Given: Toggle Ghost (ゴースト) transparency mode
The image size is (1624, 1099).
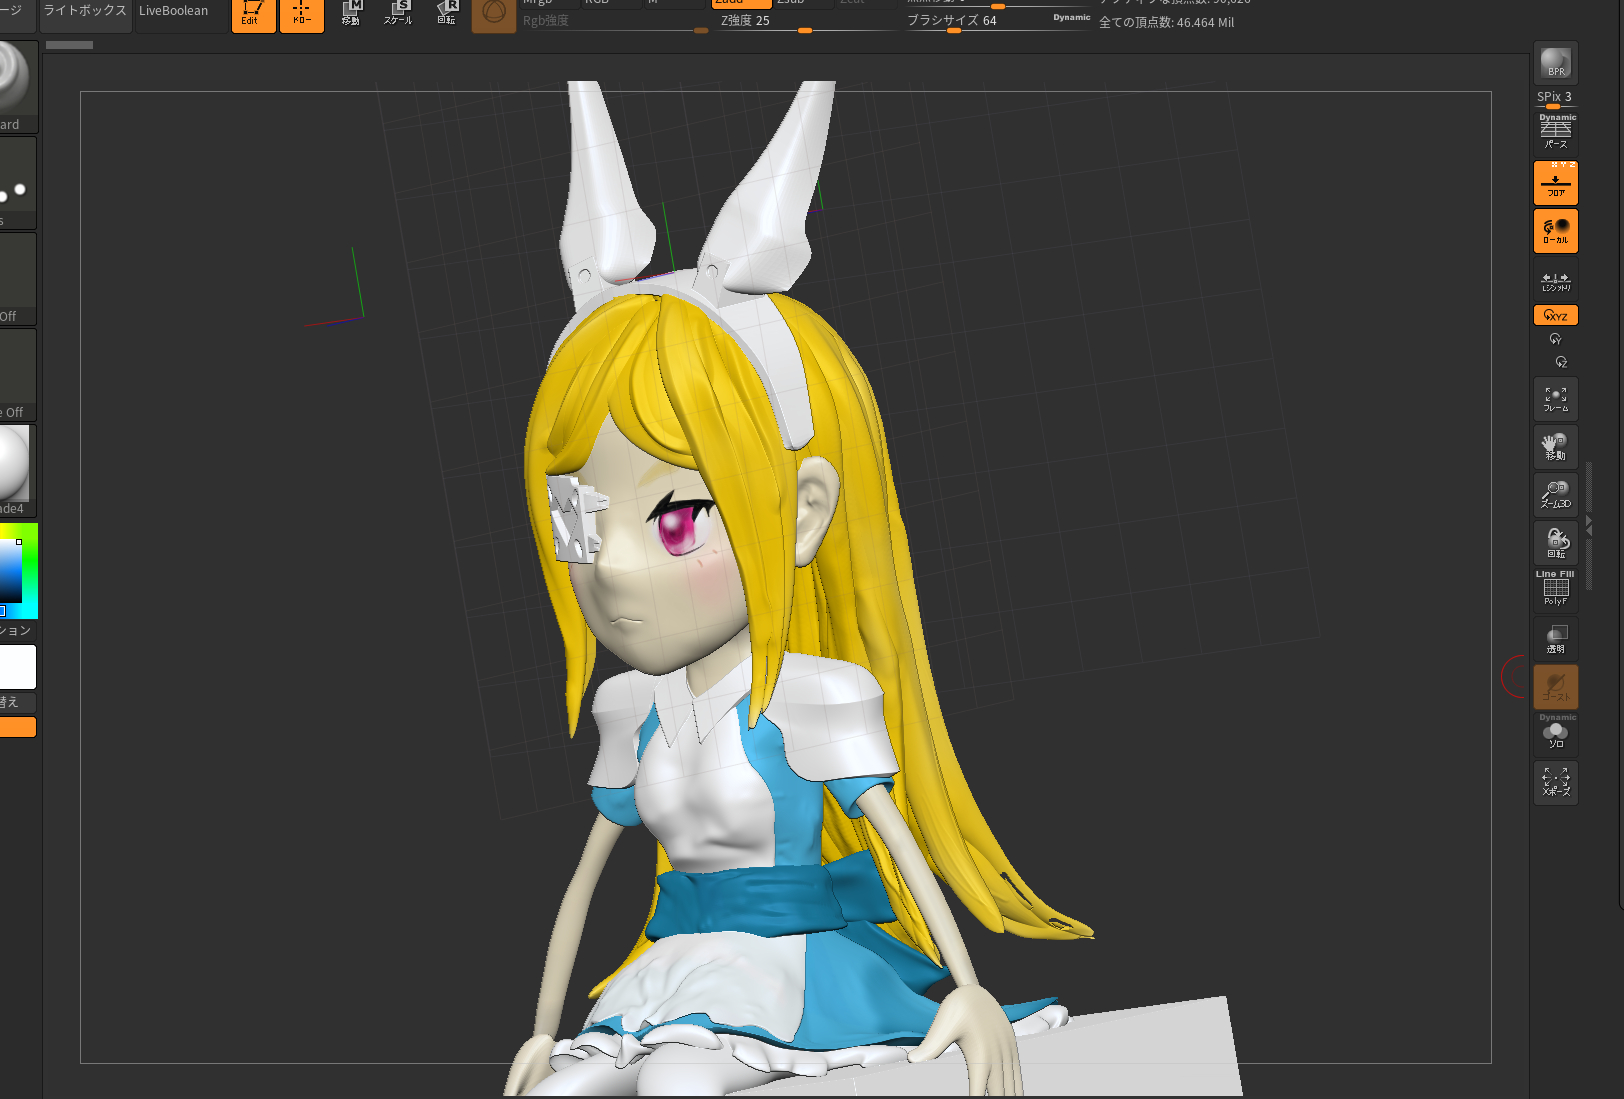Looking at the screenshot, I should [x=1555, y=686].
